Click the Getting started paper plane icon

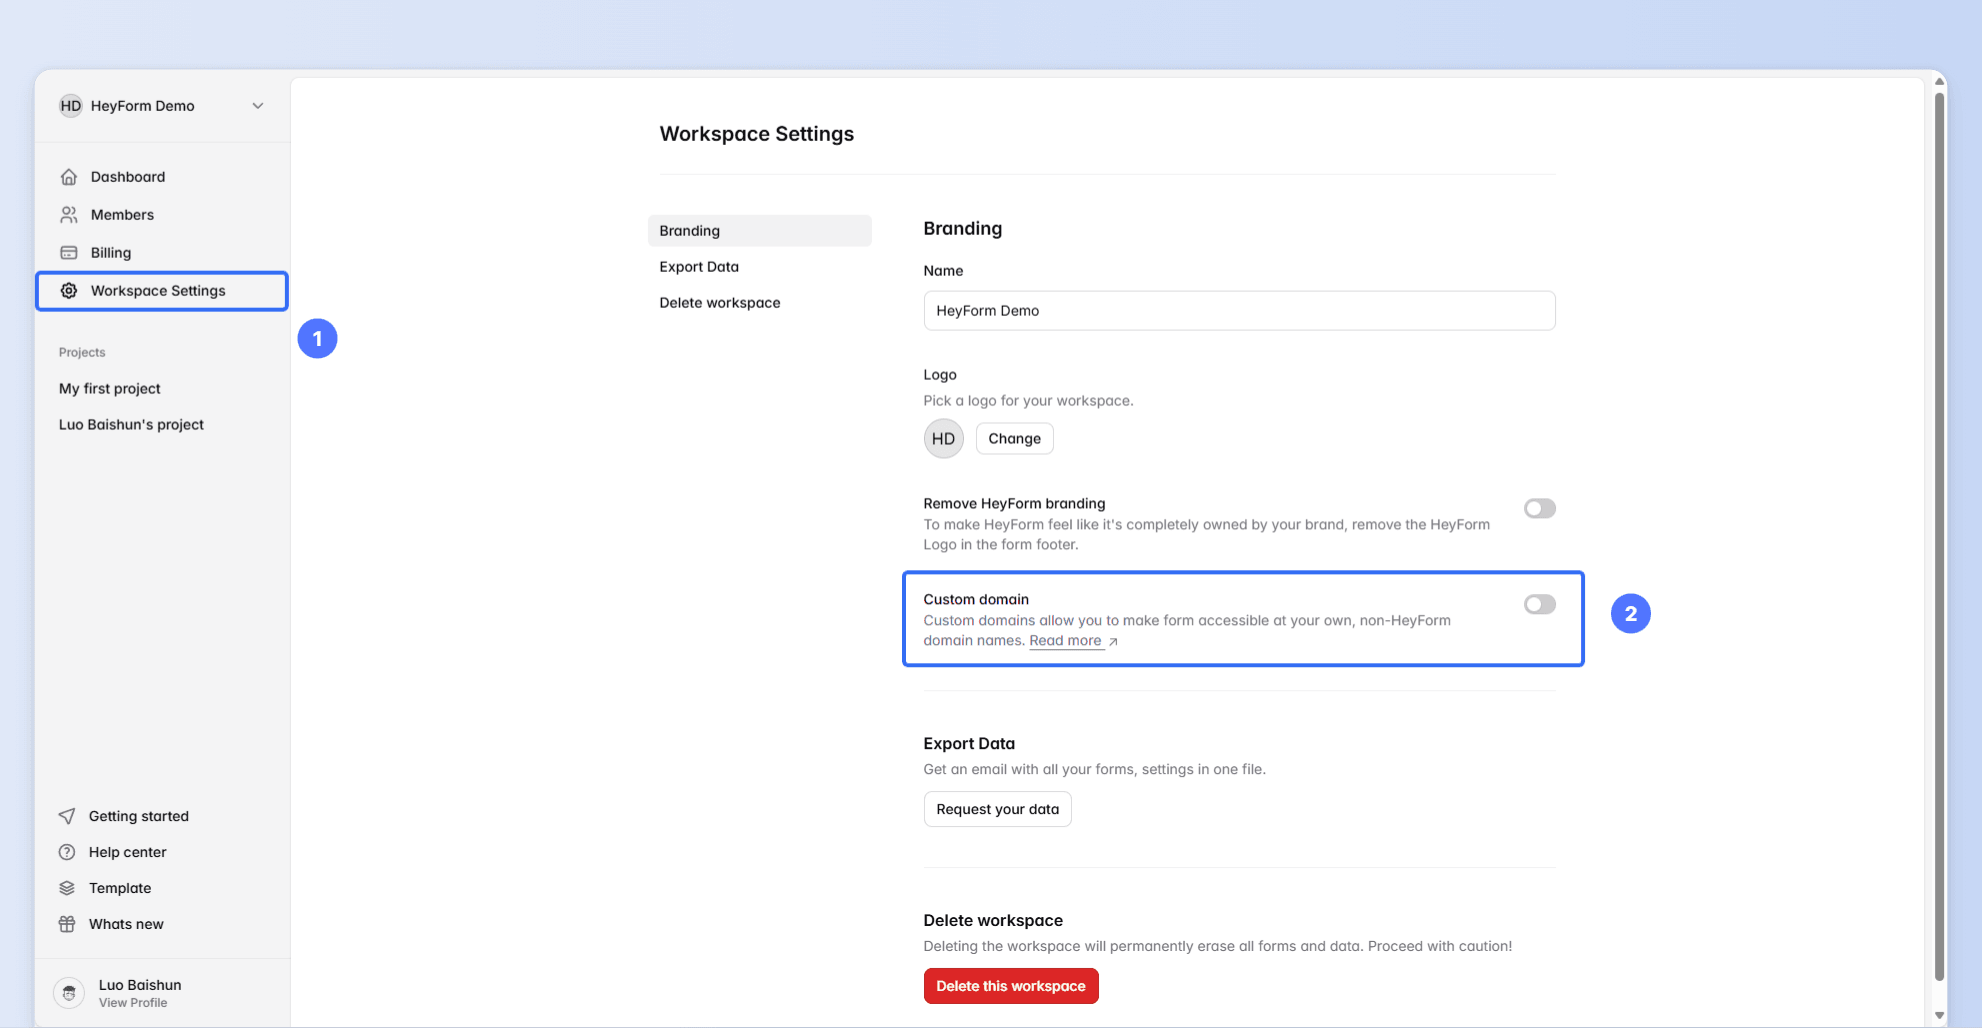(x=67, y=816)
